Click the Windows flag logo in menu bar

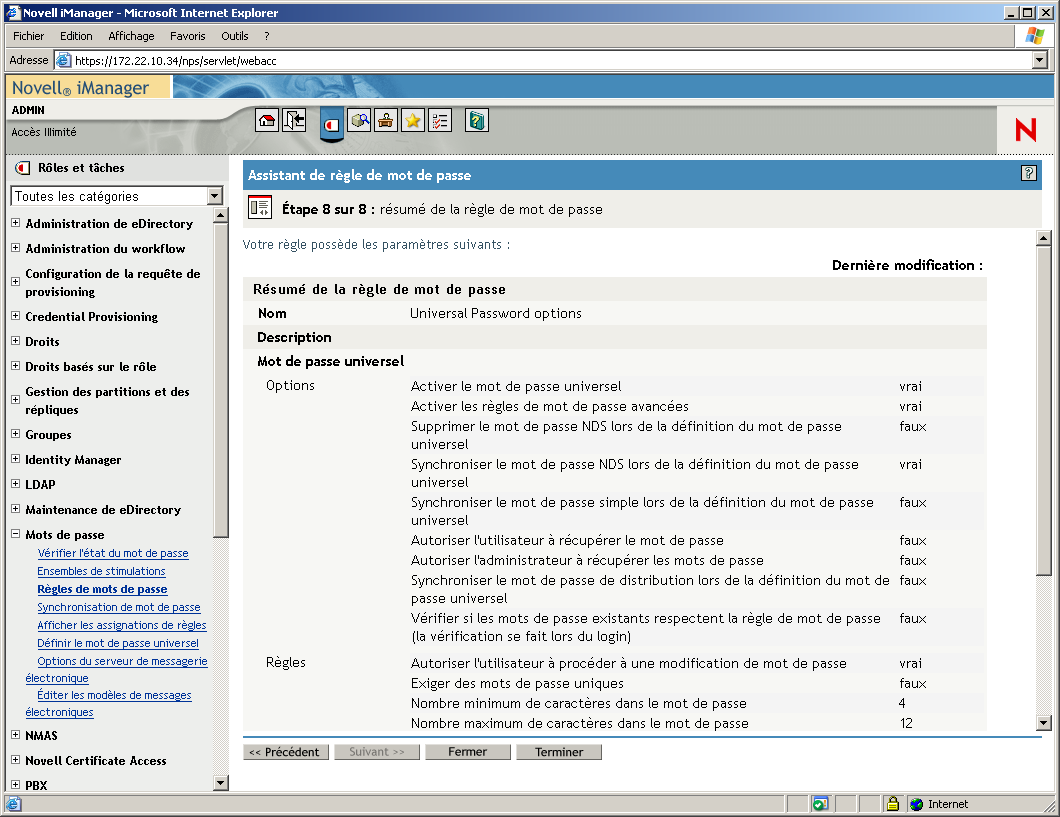click(x=1034, y=35)
